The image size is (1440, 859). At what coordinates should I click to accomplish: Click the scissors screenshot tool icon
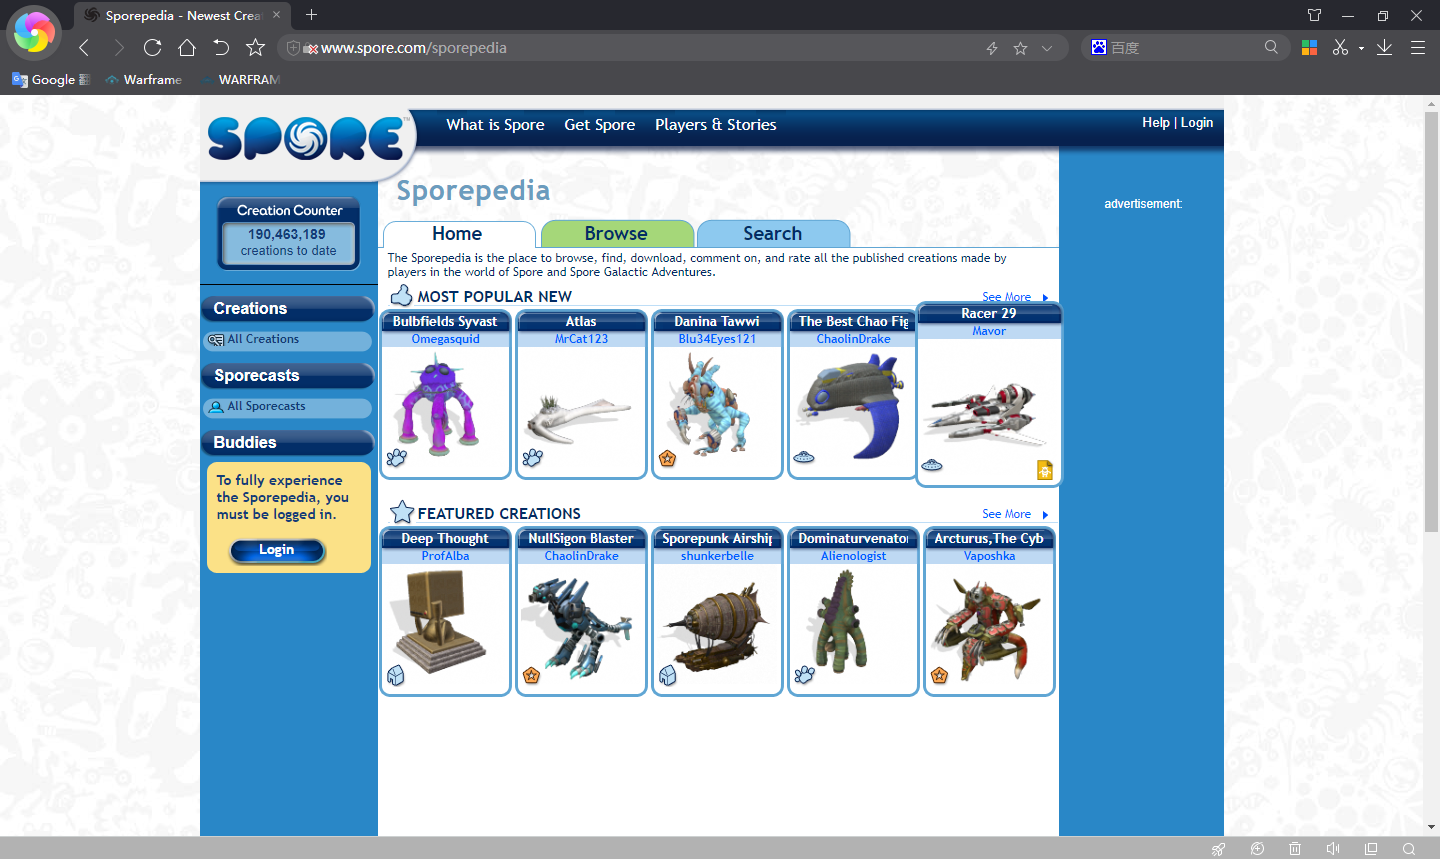[x=1340, y=47]
